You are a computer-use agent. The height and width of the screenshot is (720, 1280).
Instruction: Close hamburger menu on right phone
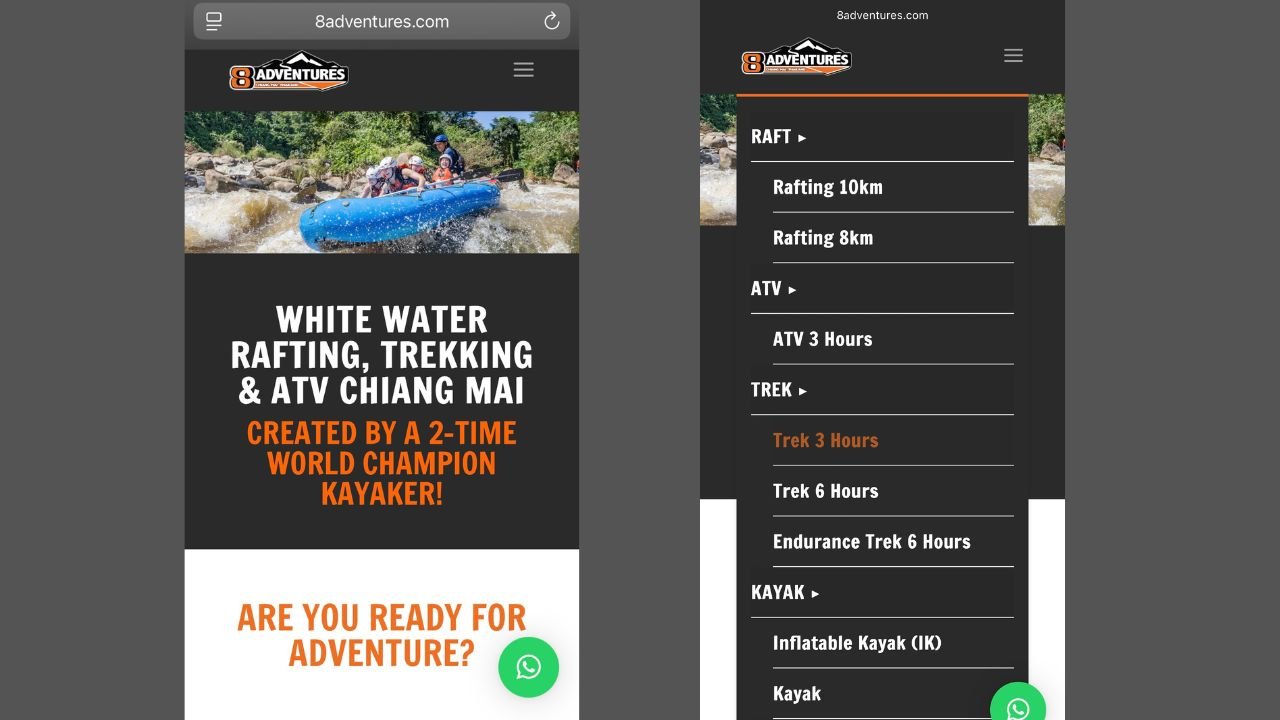point(1013,56)
